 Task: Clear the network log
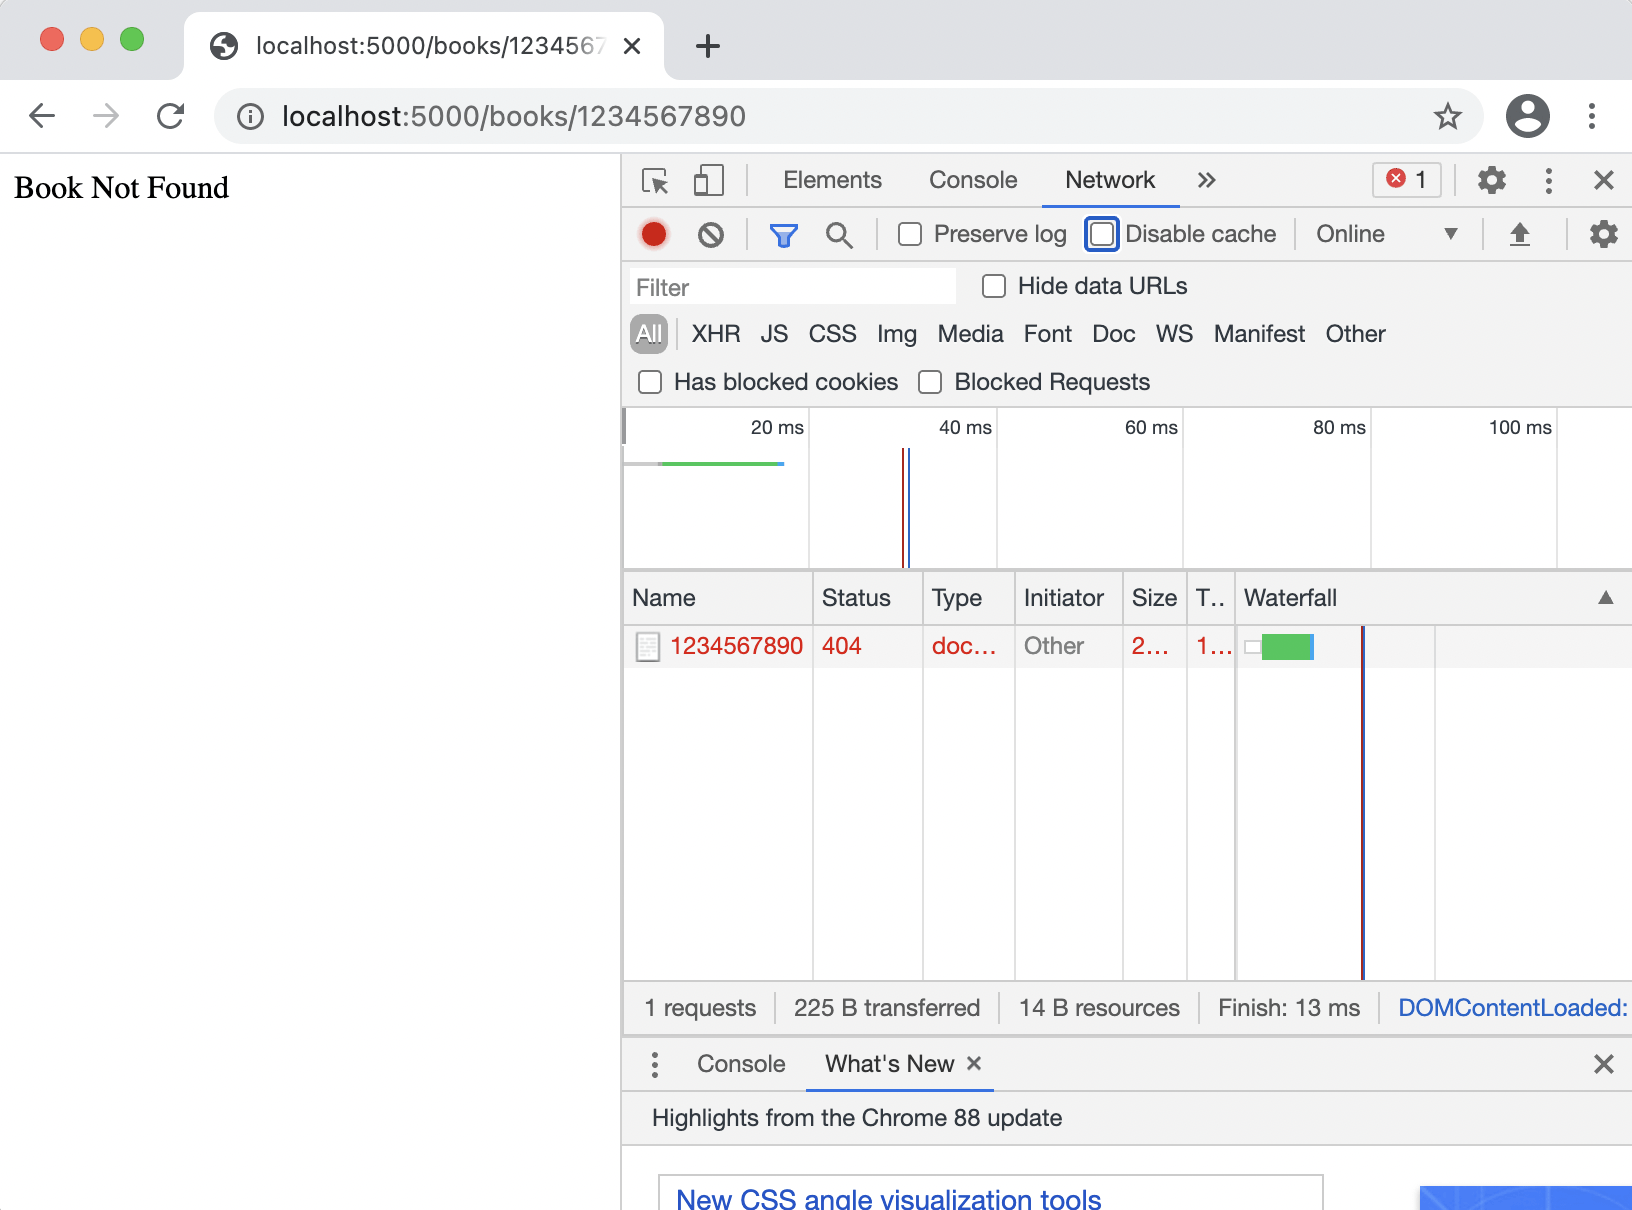[711, 235]
